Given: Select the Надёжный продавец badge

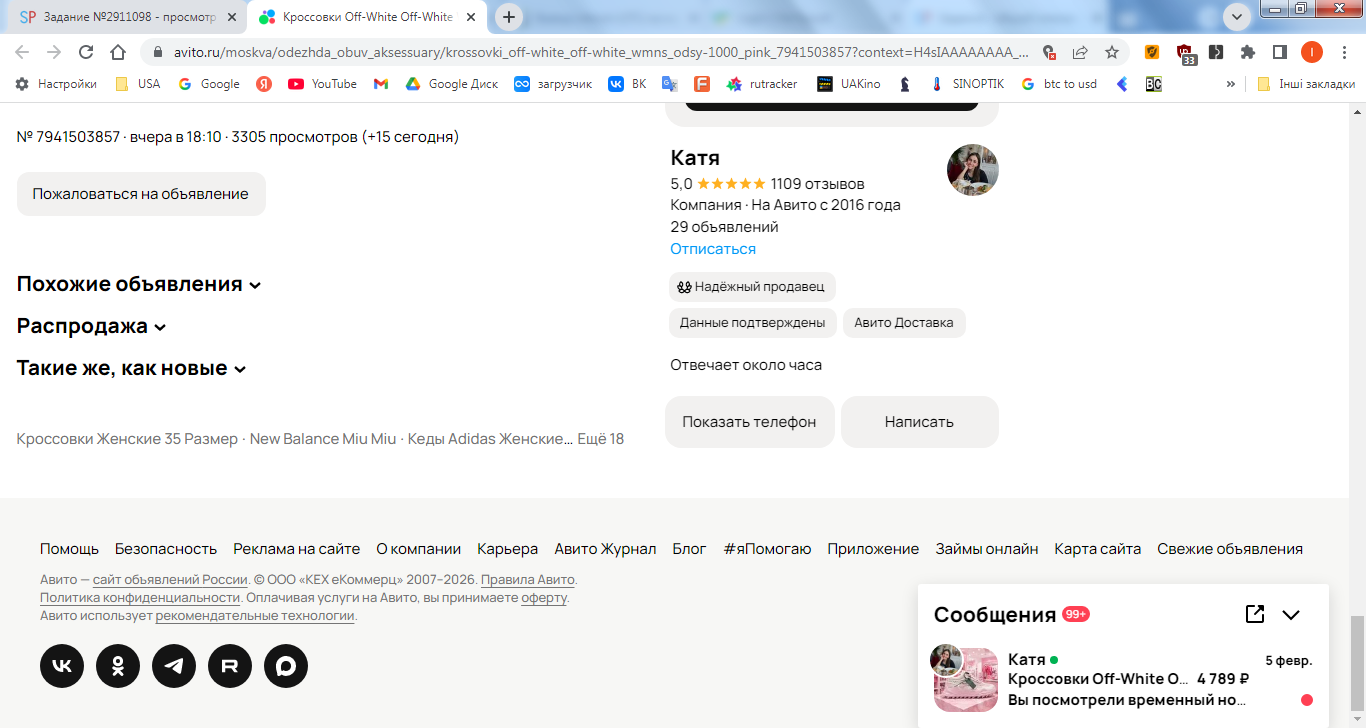Looking at the screenshot, I should pos(752,287).
